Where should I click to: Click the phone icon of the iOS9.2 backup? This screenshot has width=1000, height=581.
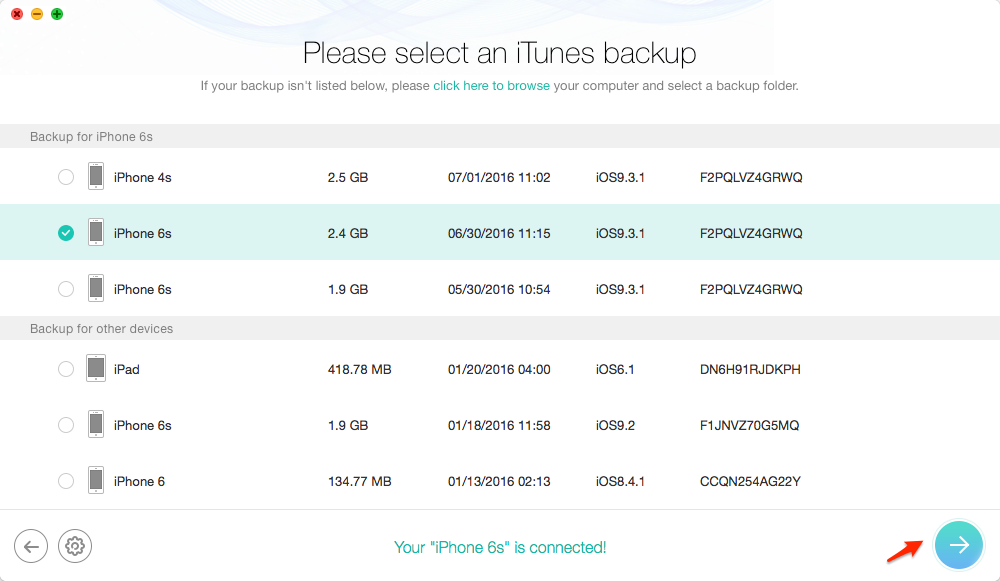[96, 425]
